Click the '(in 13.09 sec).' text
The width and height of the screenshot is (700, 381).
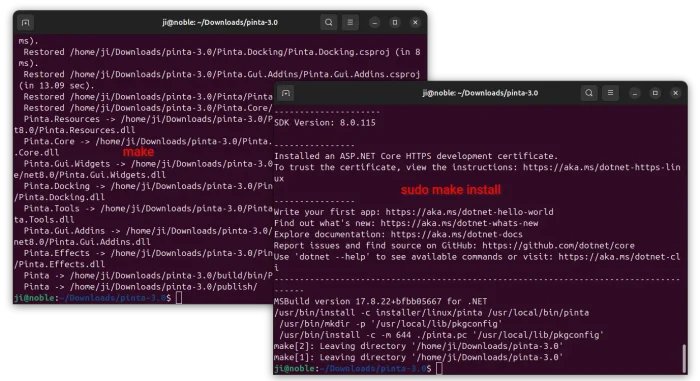pos(56,86)
